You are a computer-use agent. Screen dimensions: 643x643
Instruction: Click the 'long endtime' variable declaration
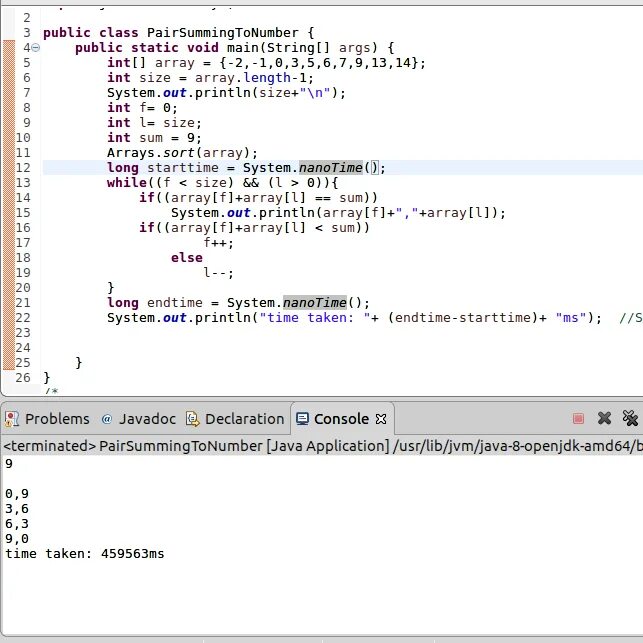point(238,303)
